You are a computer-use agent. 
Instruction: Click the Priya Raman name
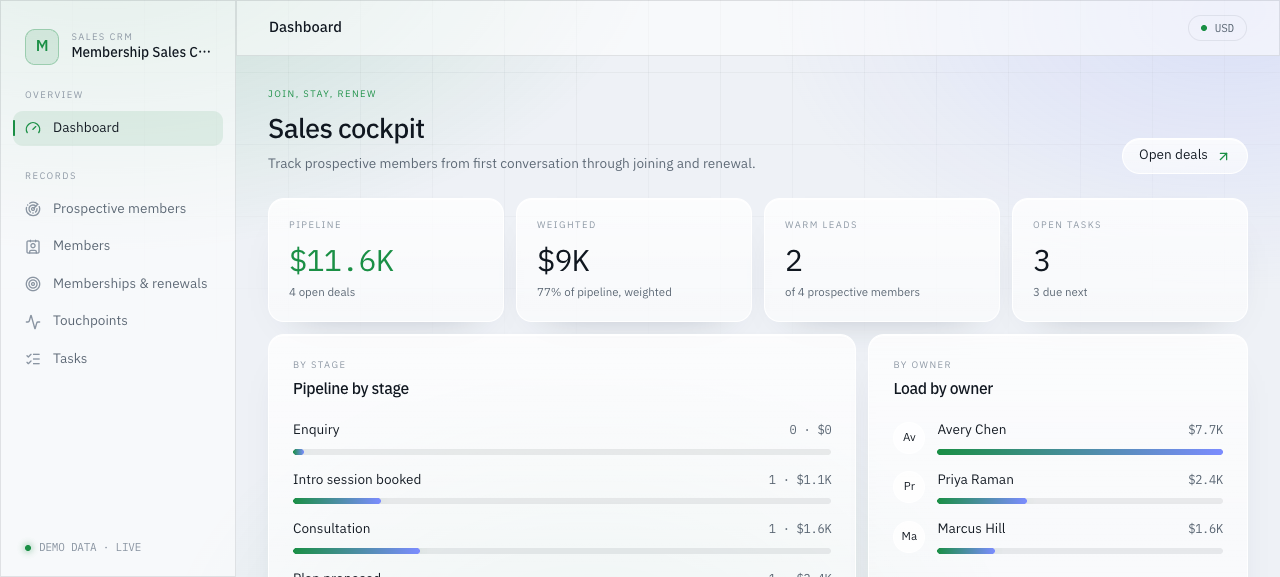tap(976, 480)
